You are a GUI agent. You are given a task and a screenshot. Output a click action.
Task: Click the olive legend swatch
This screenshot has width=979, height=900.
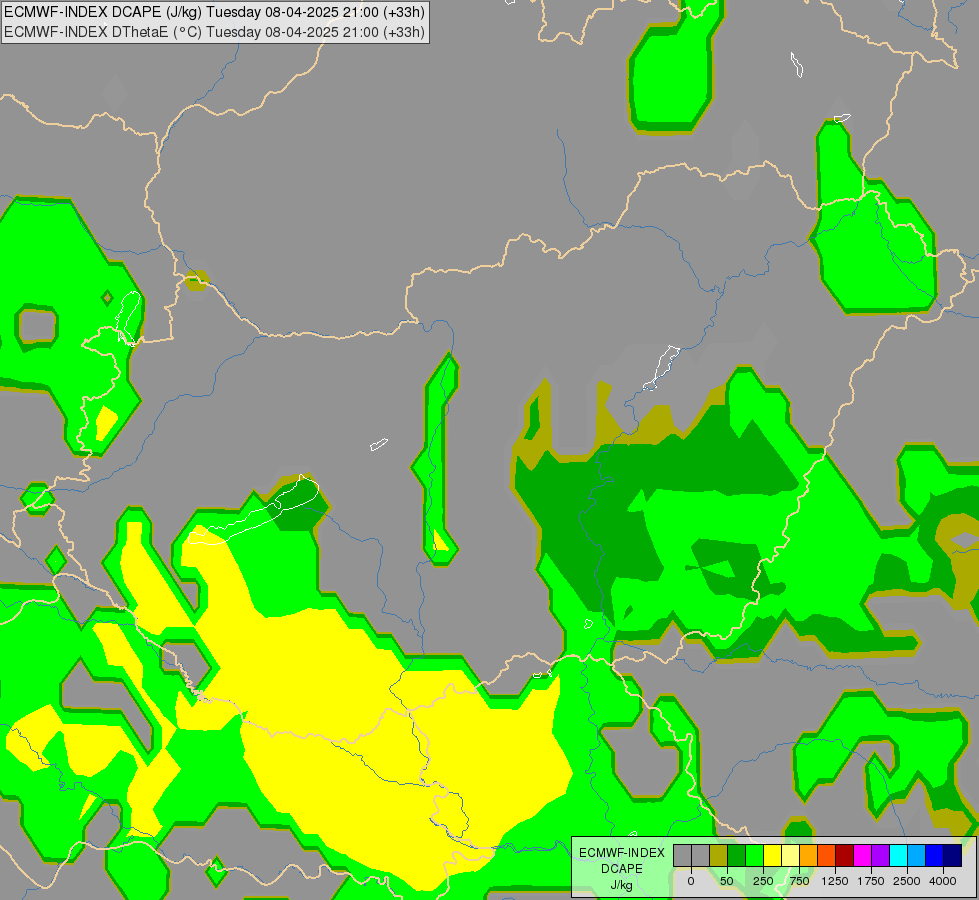[x=719, y=855]
